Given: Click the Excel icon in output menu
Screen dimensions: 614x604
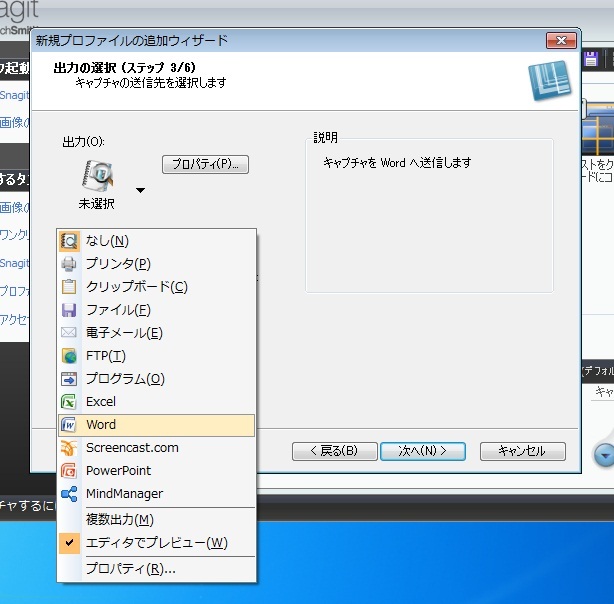Looking at the screenshot, I should (x=69, y=402).
